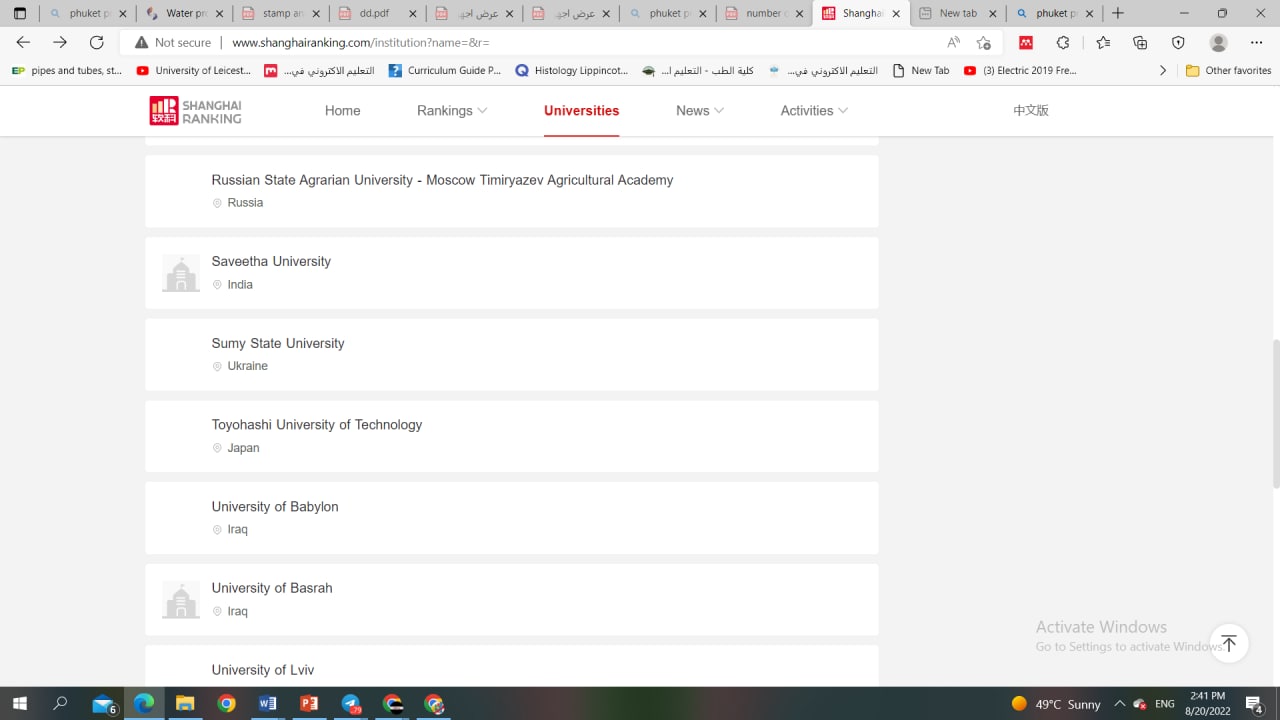The height and width of the screenshot is (720, 1280).
Task: Open University of Lviv link
Action: pyautogui.click(x=263, y=670)
